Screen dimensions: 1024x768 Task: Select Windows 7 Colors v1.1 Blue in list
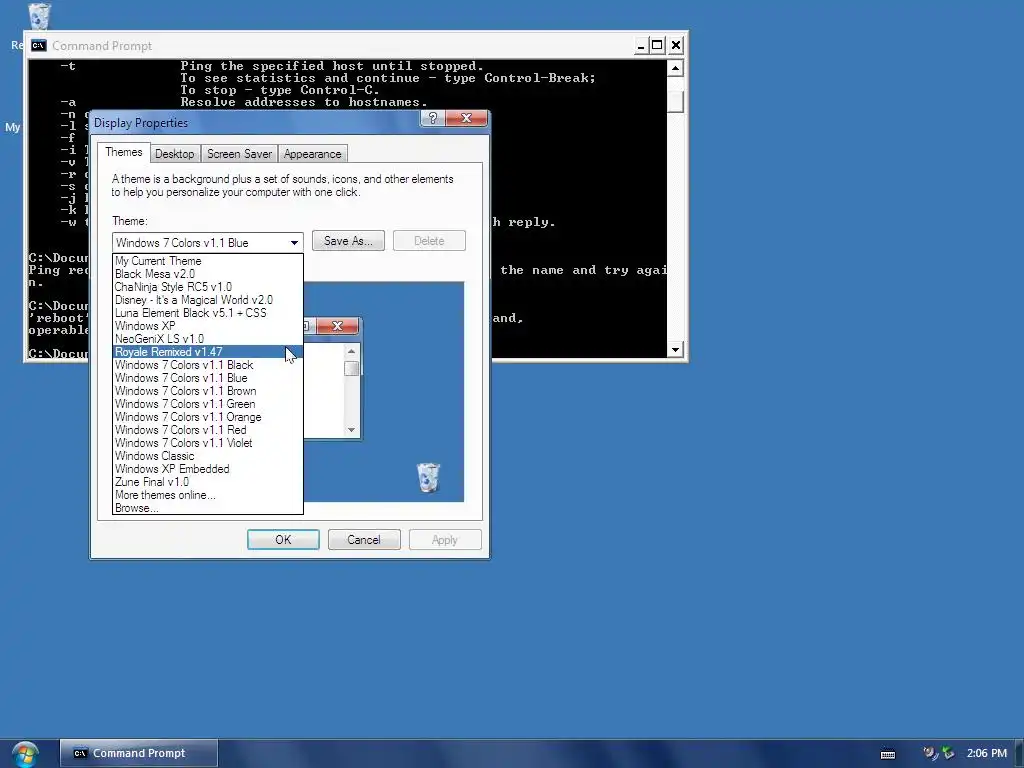[208, 378]
